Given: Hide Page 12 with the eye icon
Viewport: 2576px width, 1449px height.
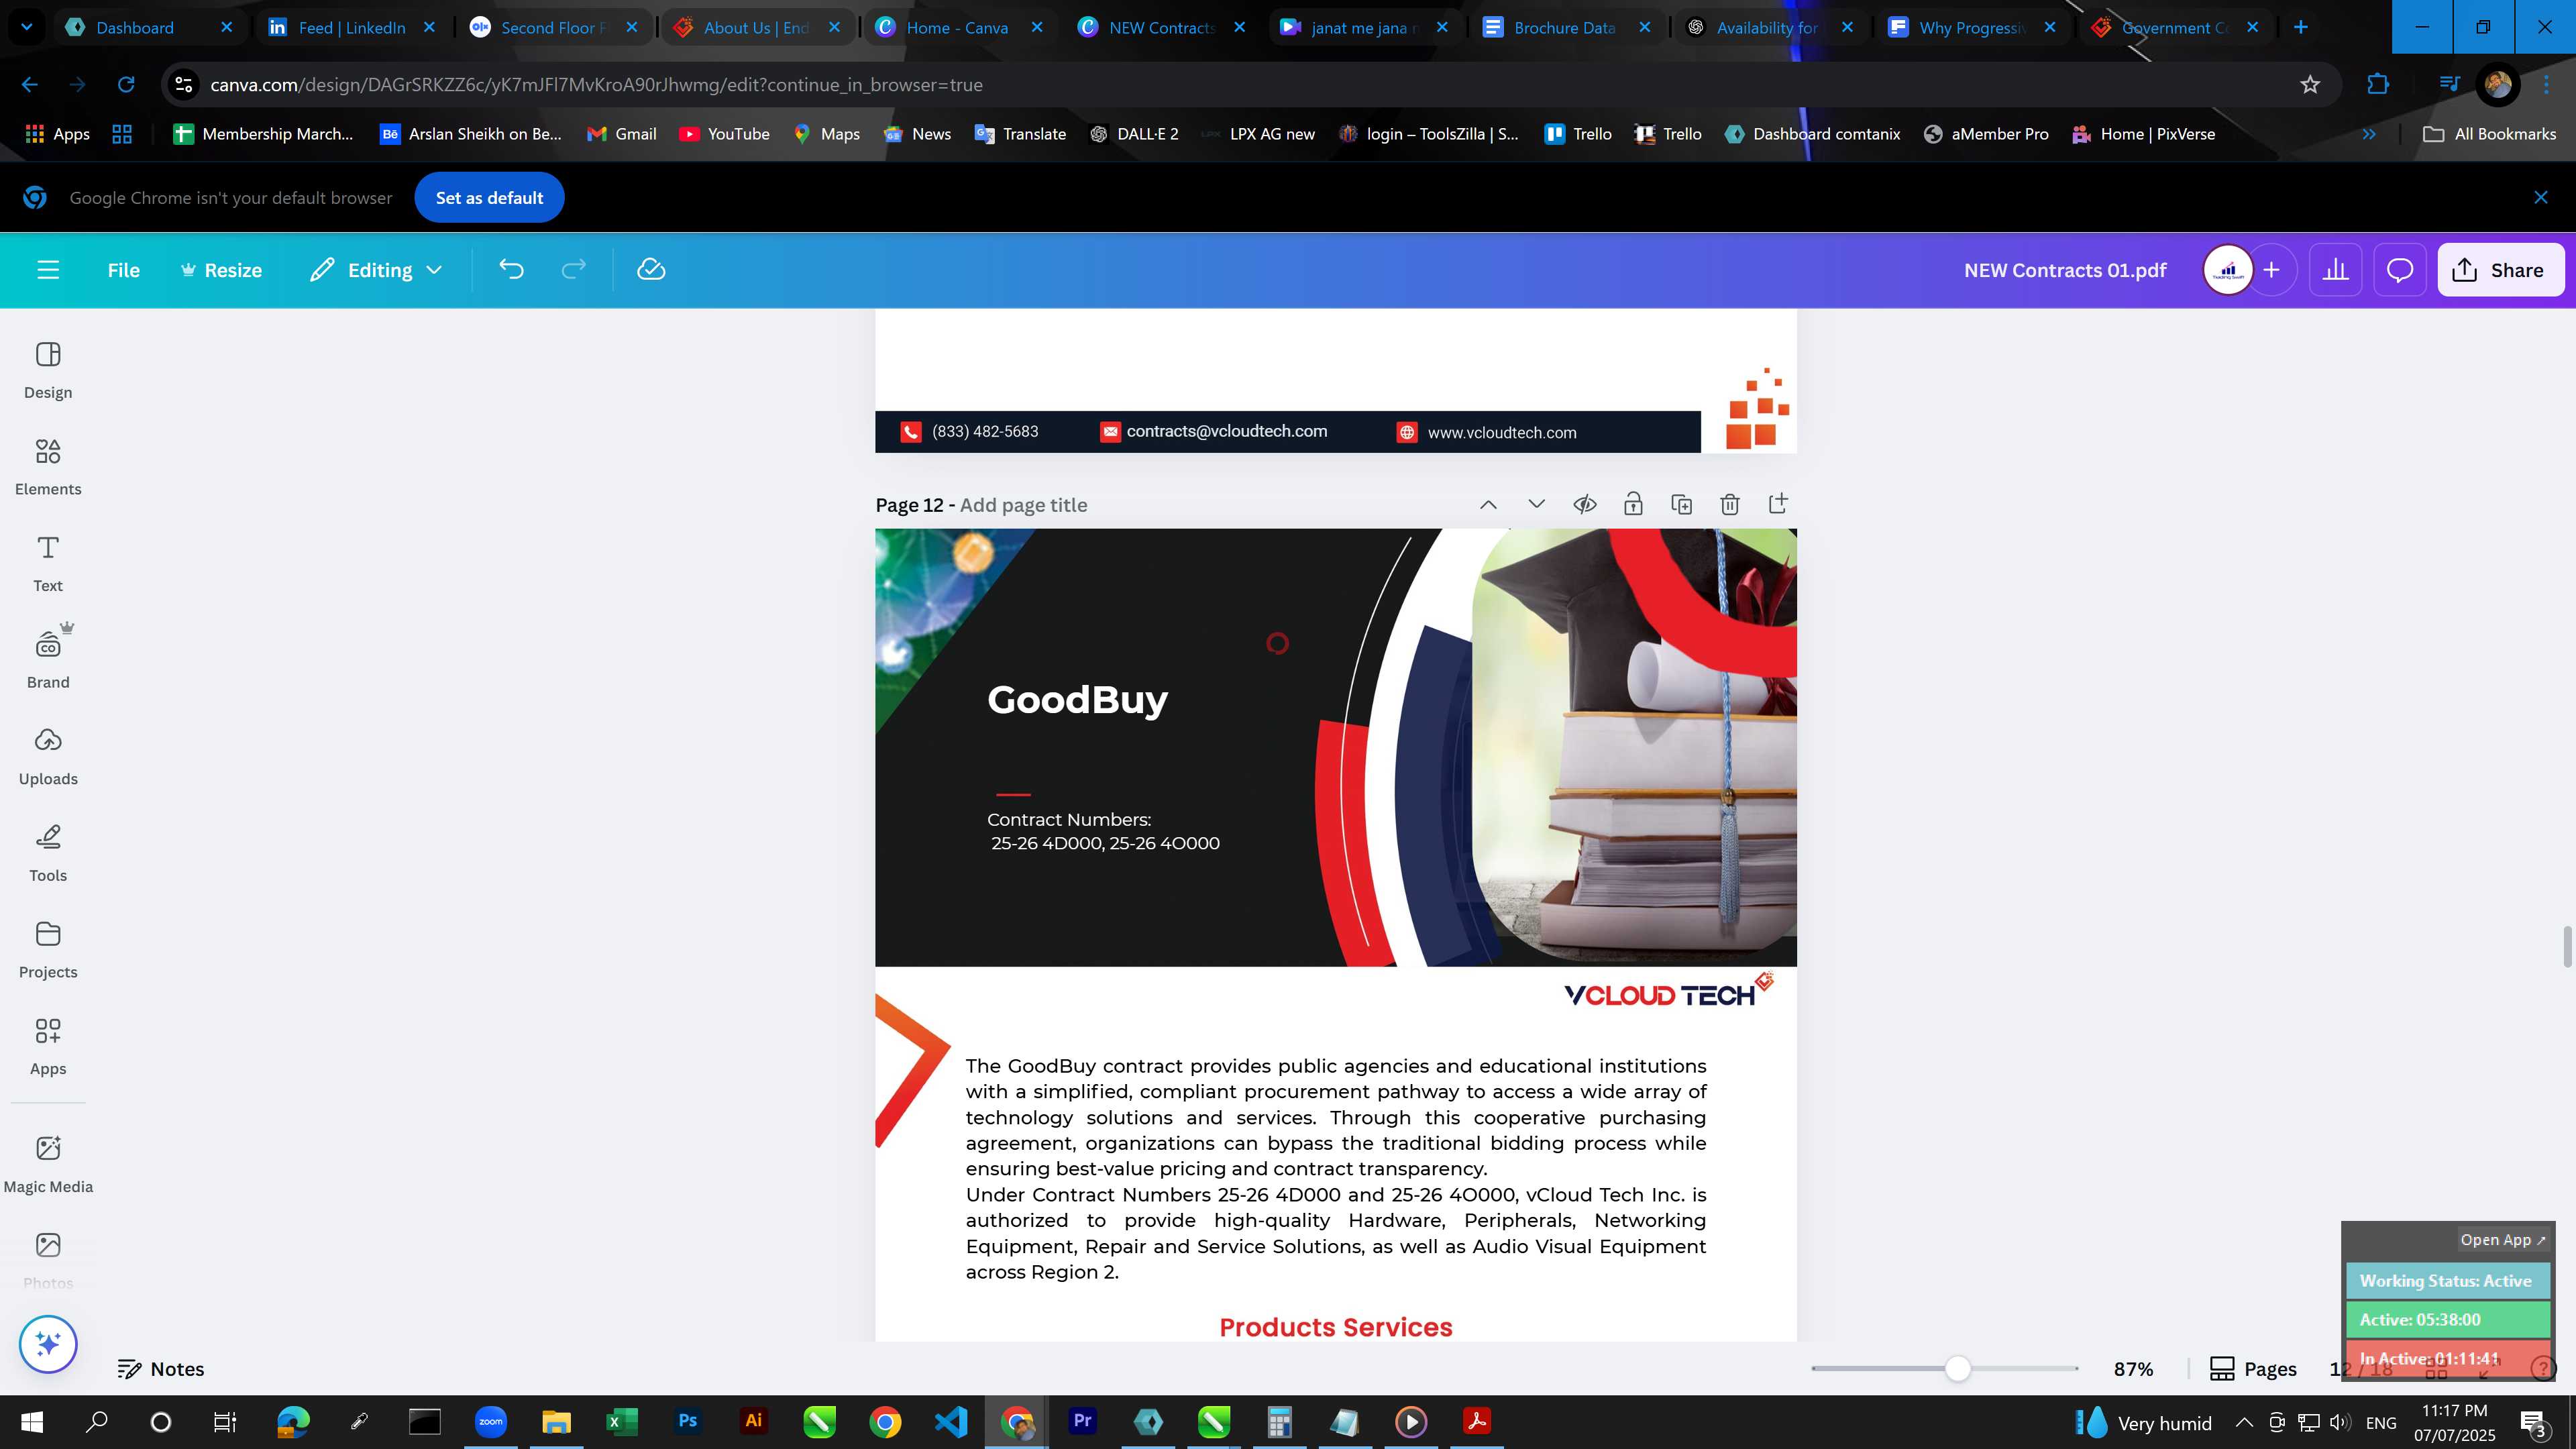Looking at the screenshot, I should click(x=1584, y=504).
